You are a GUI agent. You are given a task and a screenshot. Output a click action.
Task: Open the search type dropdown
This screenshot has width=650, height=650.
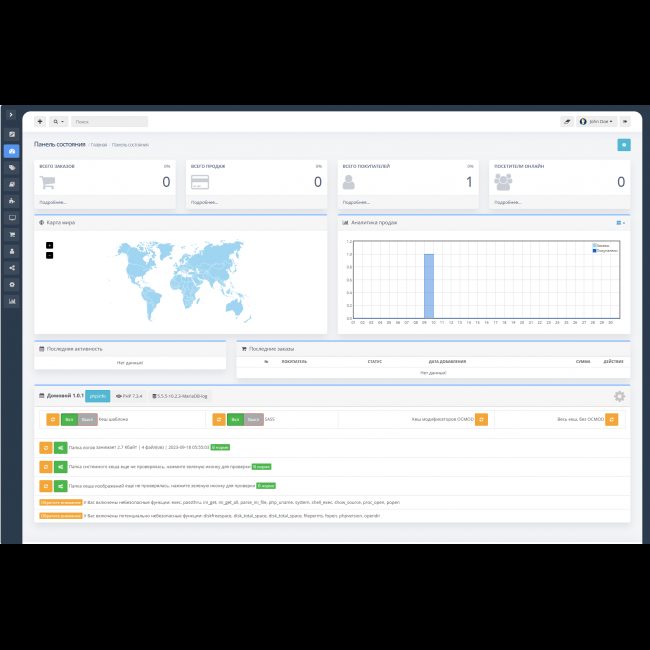pyautogui.click(x=58, y=121)
